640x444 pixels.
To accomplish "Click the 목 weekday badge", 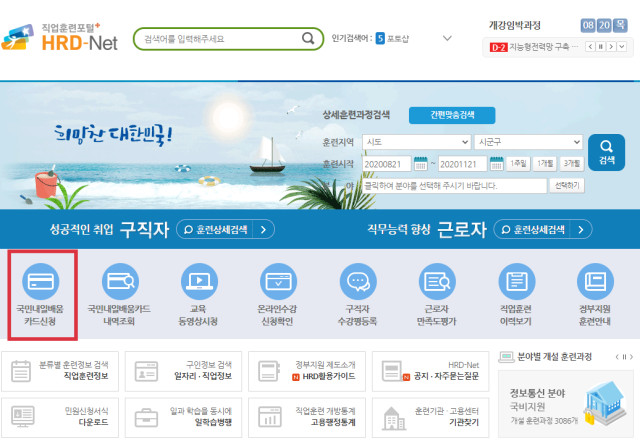I will click(620, 25).
